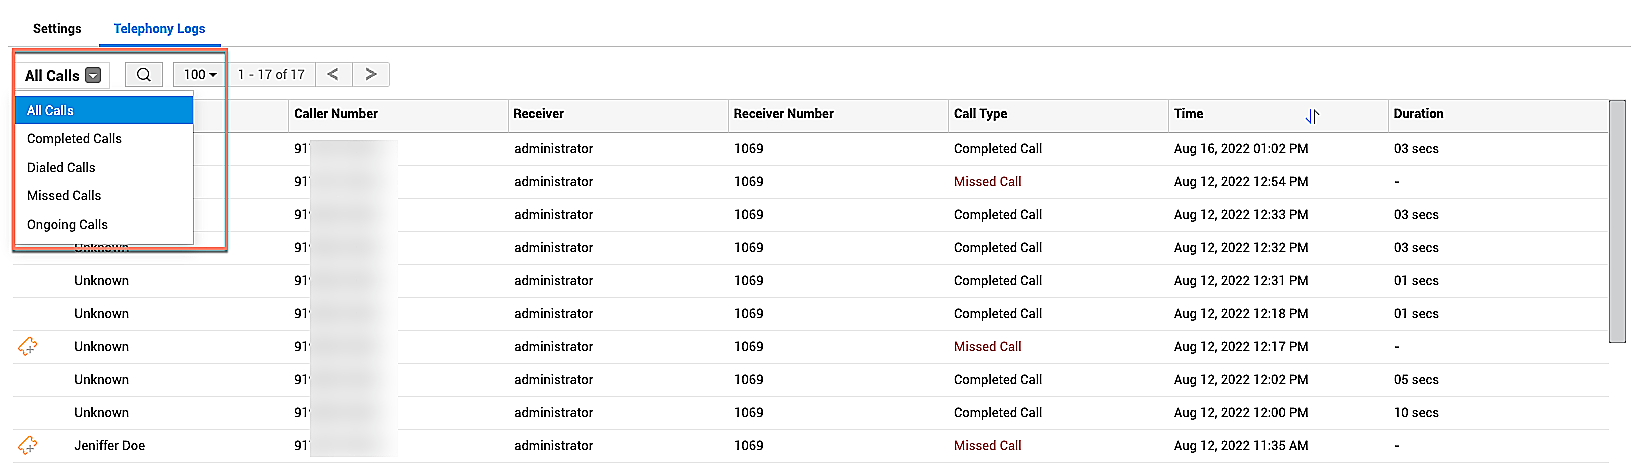This screenshot has height=465, width=1641.
Task: Go to next page arrow
Action: (x=371, y=74)
